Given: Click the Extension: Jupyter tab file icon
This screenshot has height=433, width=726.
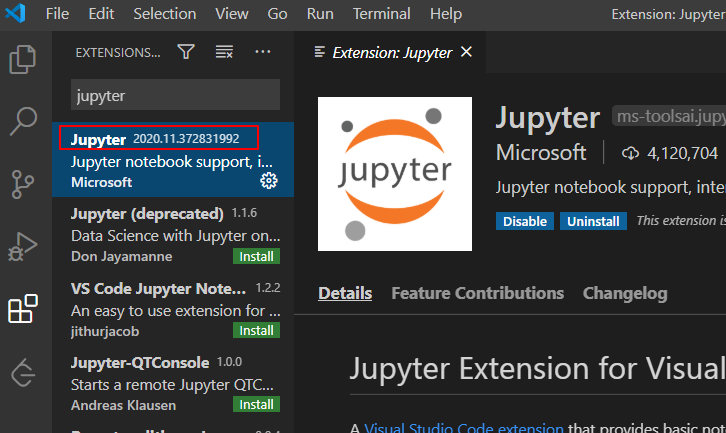Looking at the screenshot, I should tap(319, 52).
